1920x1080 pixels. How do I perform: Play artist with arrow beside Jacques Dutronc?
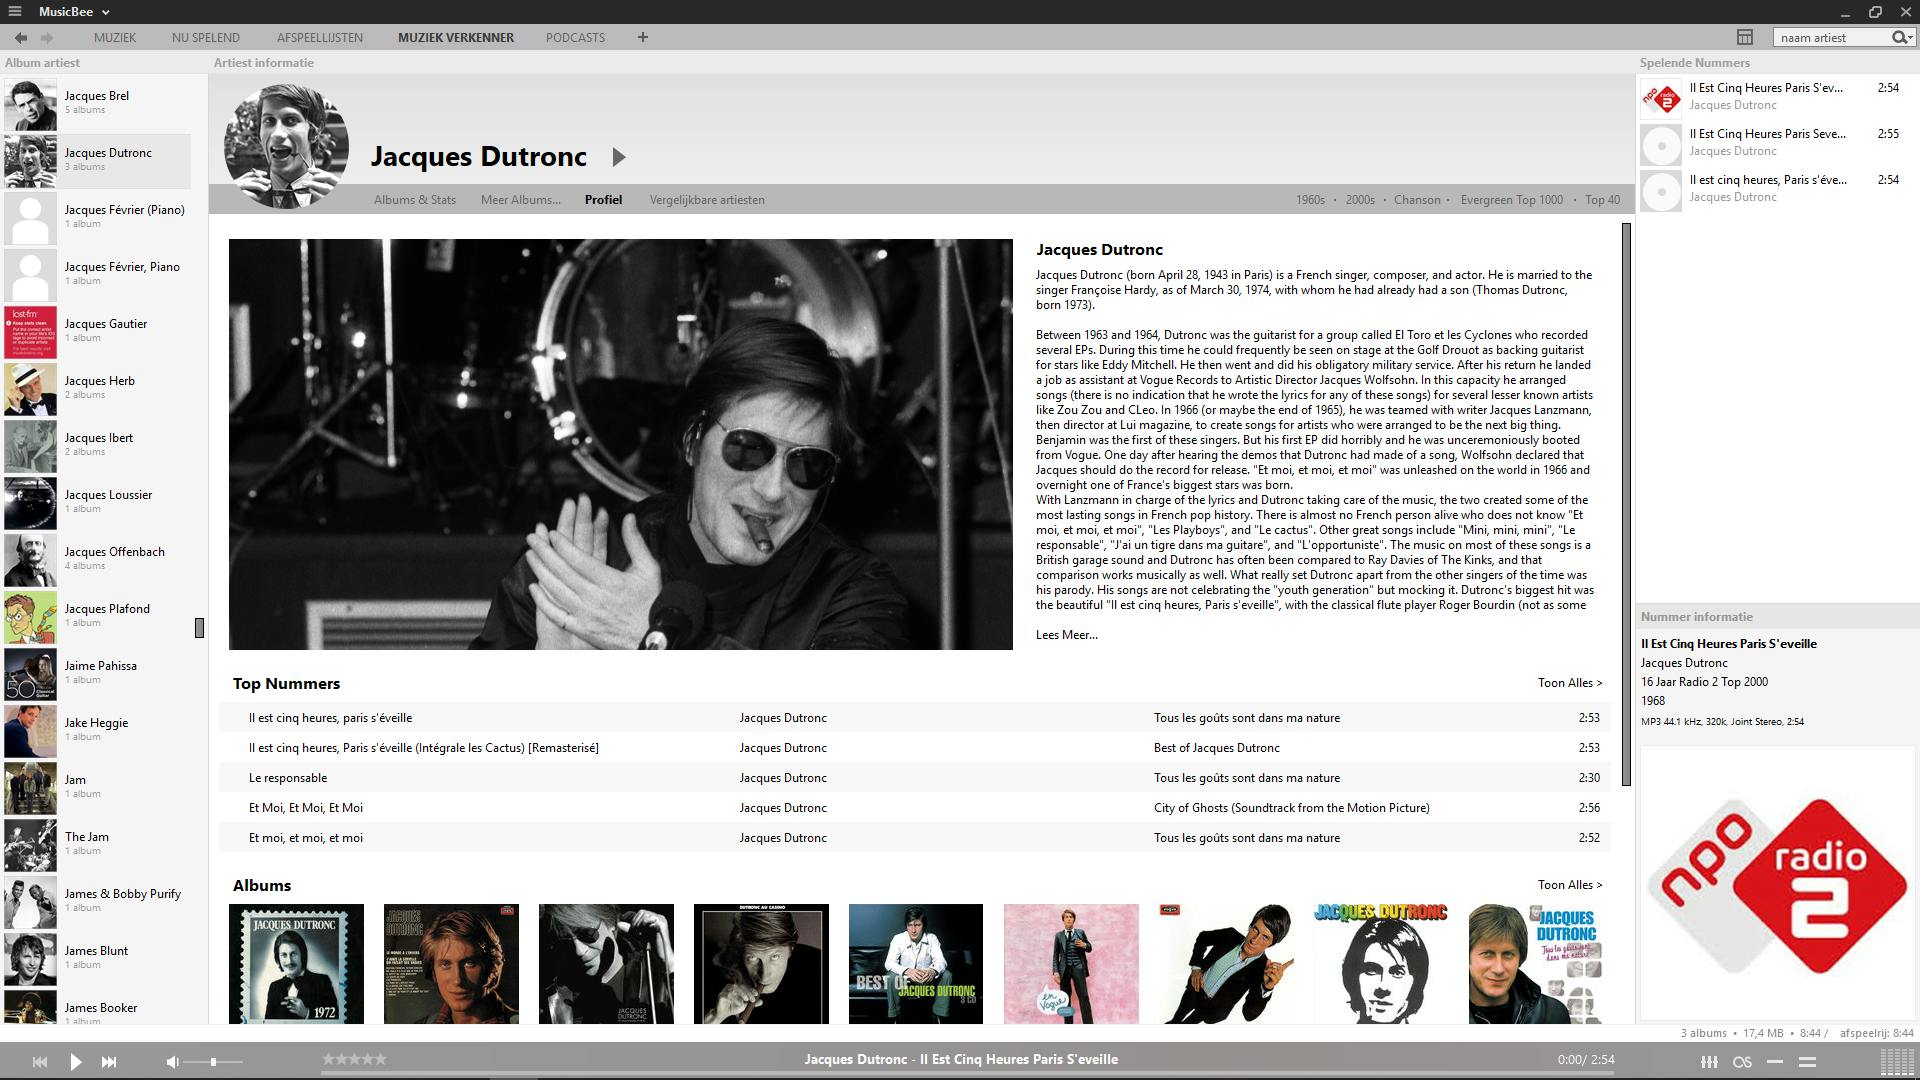point(619,157)
